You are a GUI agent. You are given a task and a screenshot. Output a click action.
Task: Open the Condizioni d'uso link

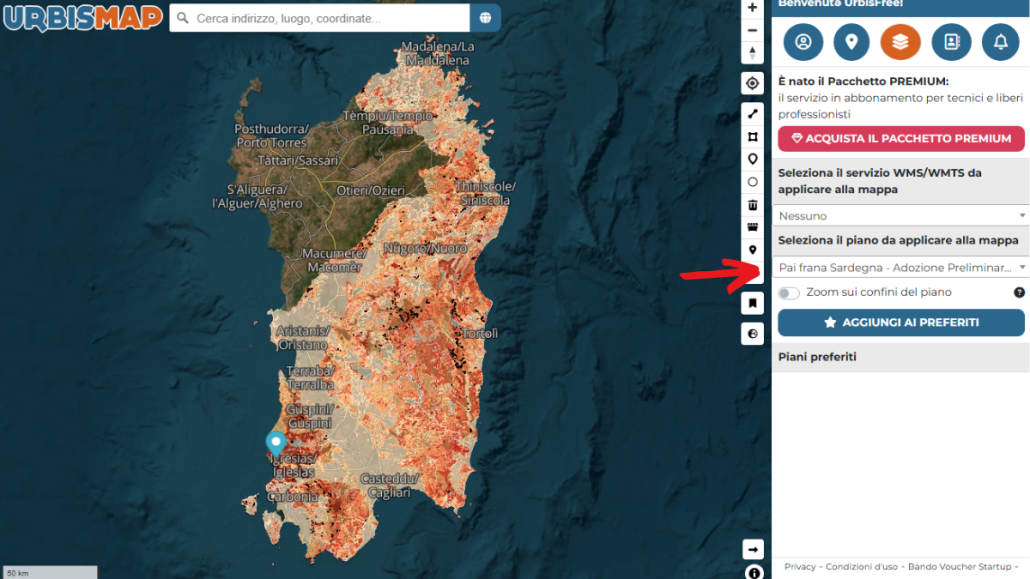click(x=861, y=567)
